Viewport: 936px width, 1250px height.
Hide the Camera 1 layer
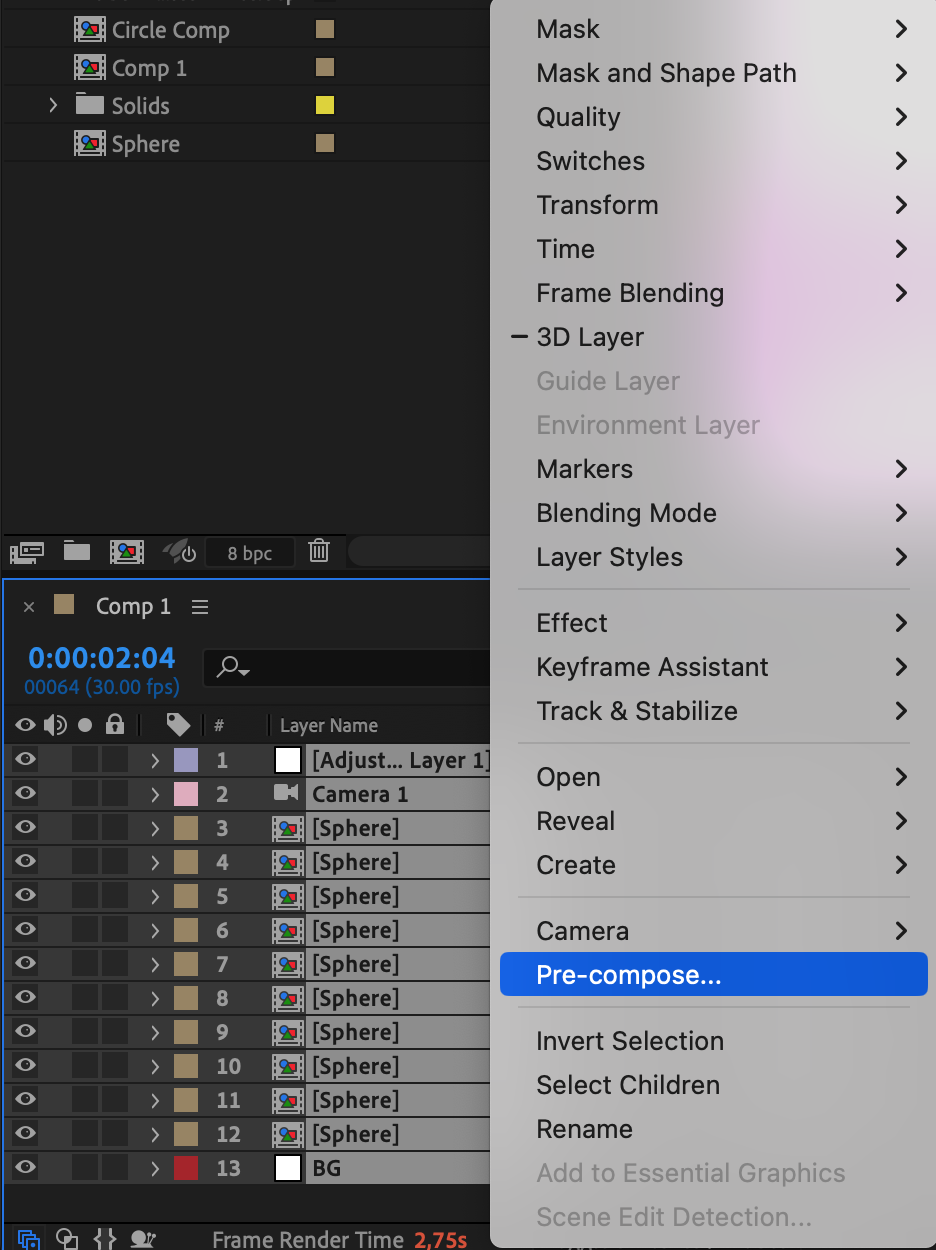(25, 794)
